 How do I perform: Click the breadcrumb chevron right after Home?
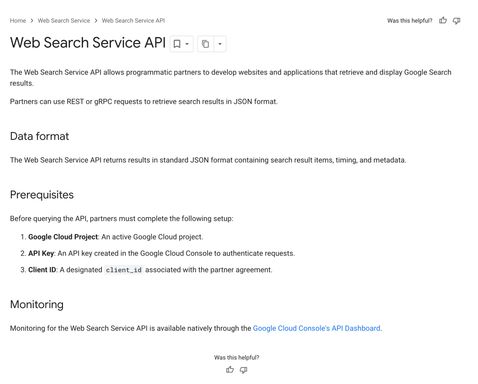point(32,21)
